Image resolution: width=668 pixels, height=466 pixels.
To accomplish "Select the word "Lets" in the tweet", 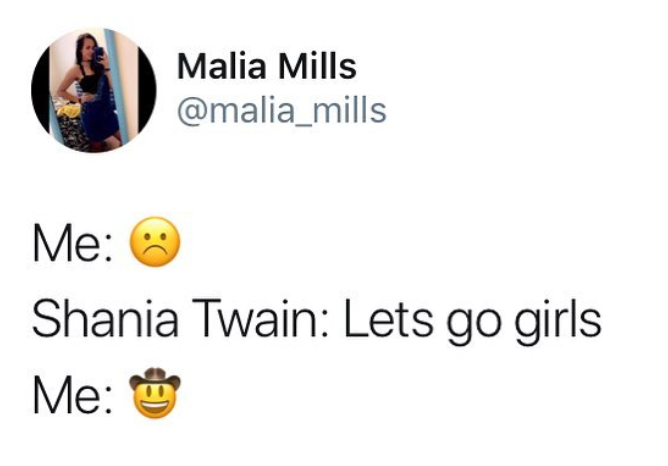I will pyautogui.click(x=379, y=320).
